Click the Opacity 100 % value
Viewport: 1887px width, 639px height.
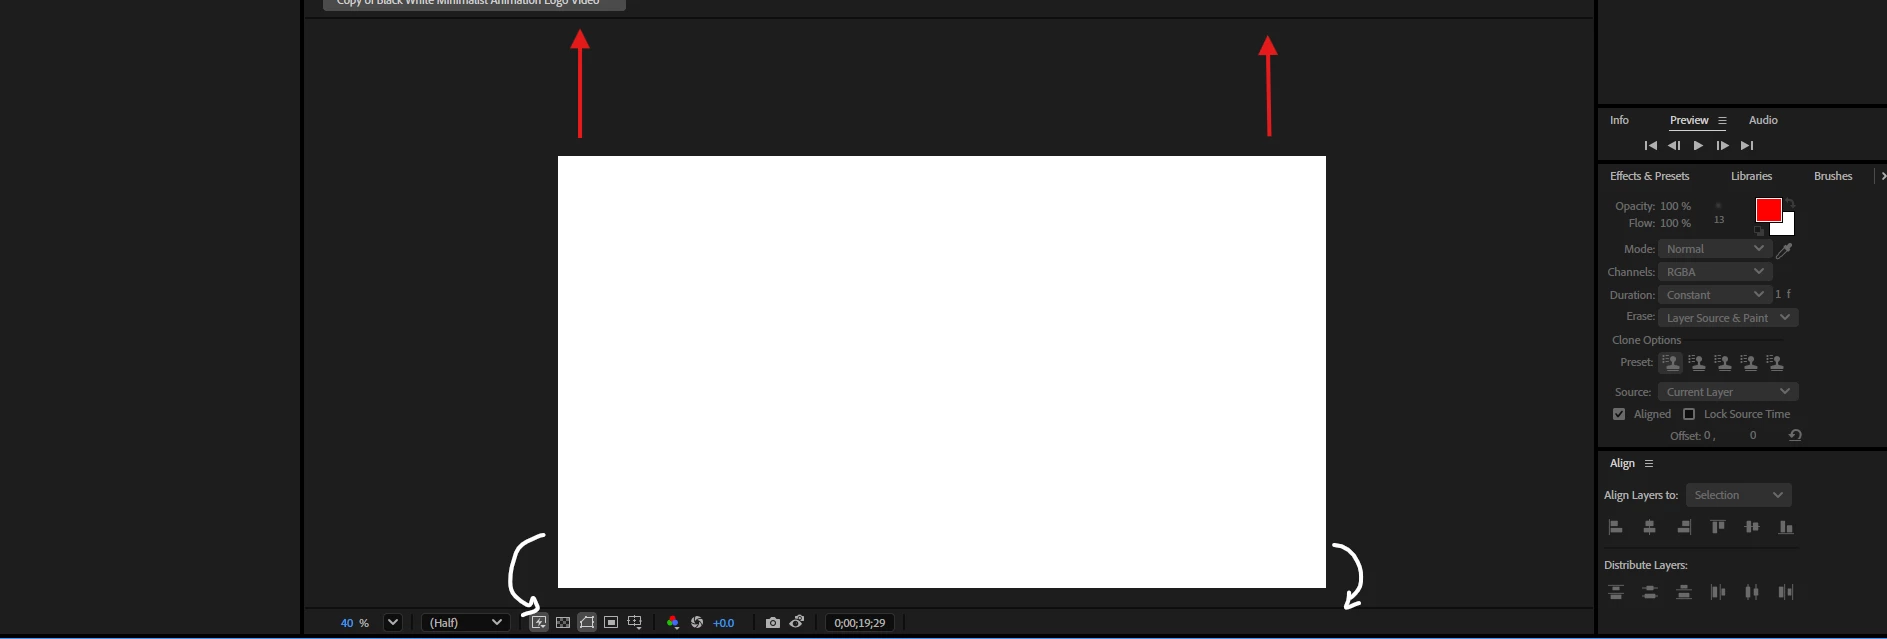point(1676,206)
